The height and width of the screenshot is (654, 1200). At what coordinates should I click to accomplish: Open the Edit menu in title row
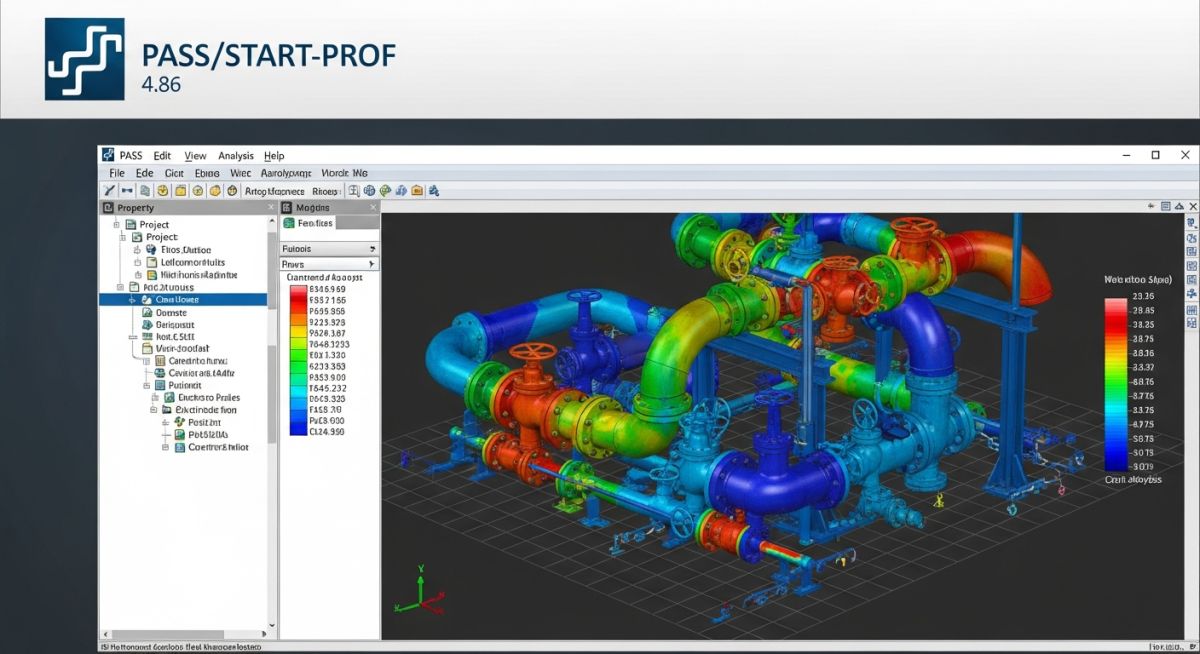tap(162, 156)
